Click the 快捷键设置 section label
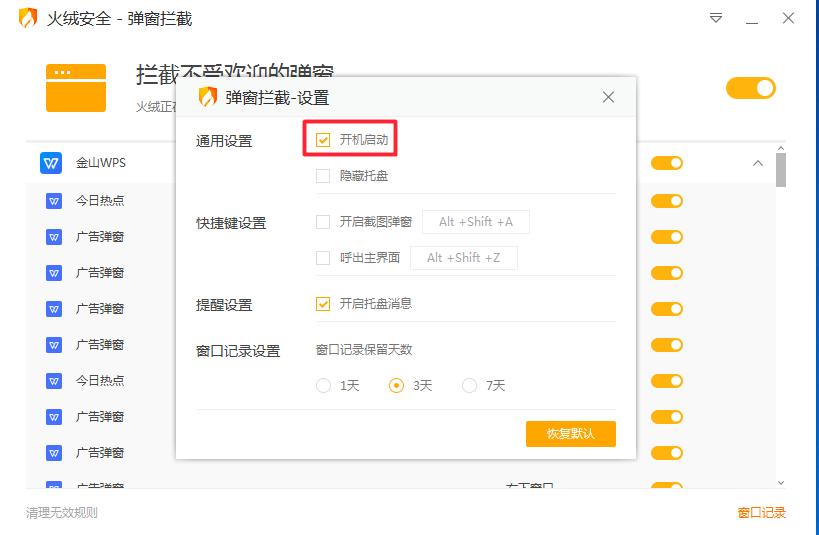Image resolution: width=819 pixels, height=535 pixels. [231, 223]
